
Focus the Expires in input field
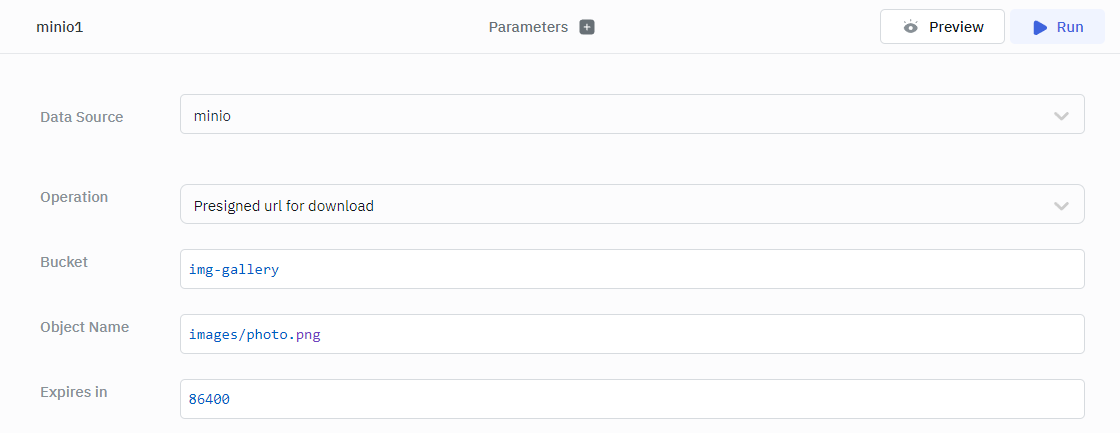tap(631, 399)
